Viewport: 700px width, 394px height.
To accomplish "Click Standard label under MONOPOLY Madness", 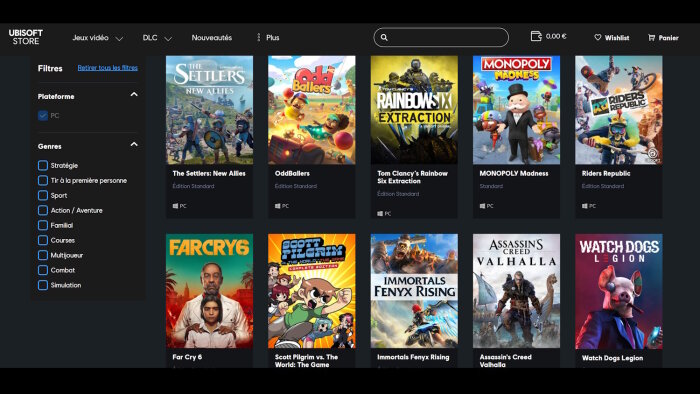I will point(491,186).
